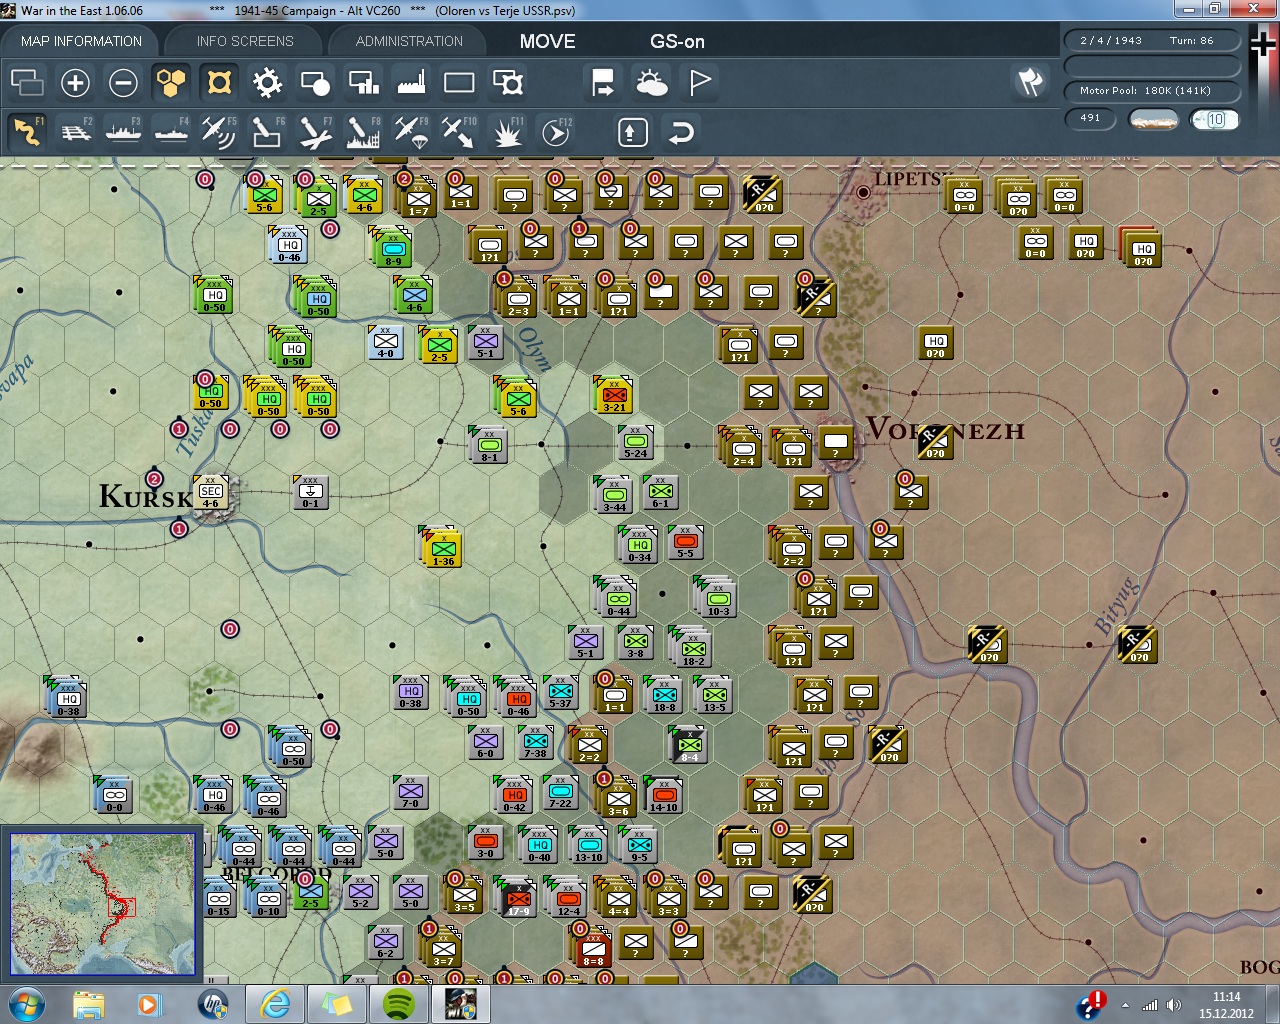Image resolution: width=1280 pixels, height=1024 pixels.
Task: Click the pennant flag icon
Action: coord(700,82)
